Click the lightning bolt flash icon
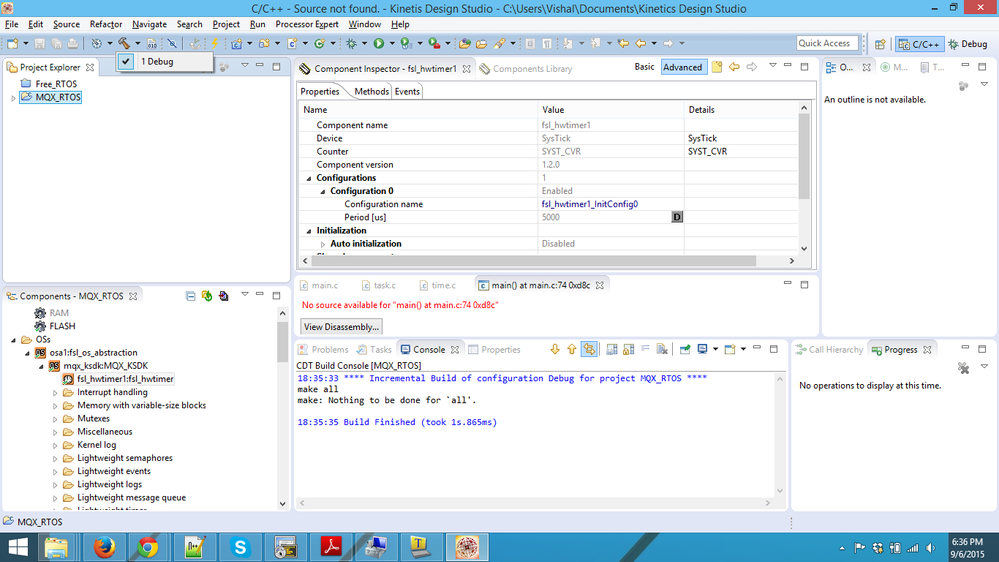Screen dimensions: 999x562 pos(215,43)
